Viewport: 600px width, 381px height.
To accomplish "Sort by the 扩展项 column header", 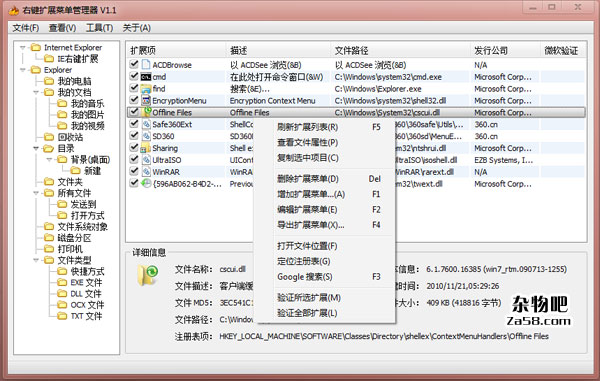I will click(176, 50).
